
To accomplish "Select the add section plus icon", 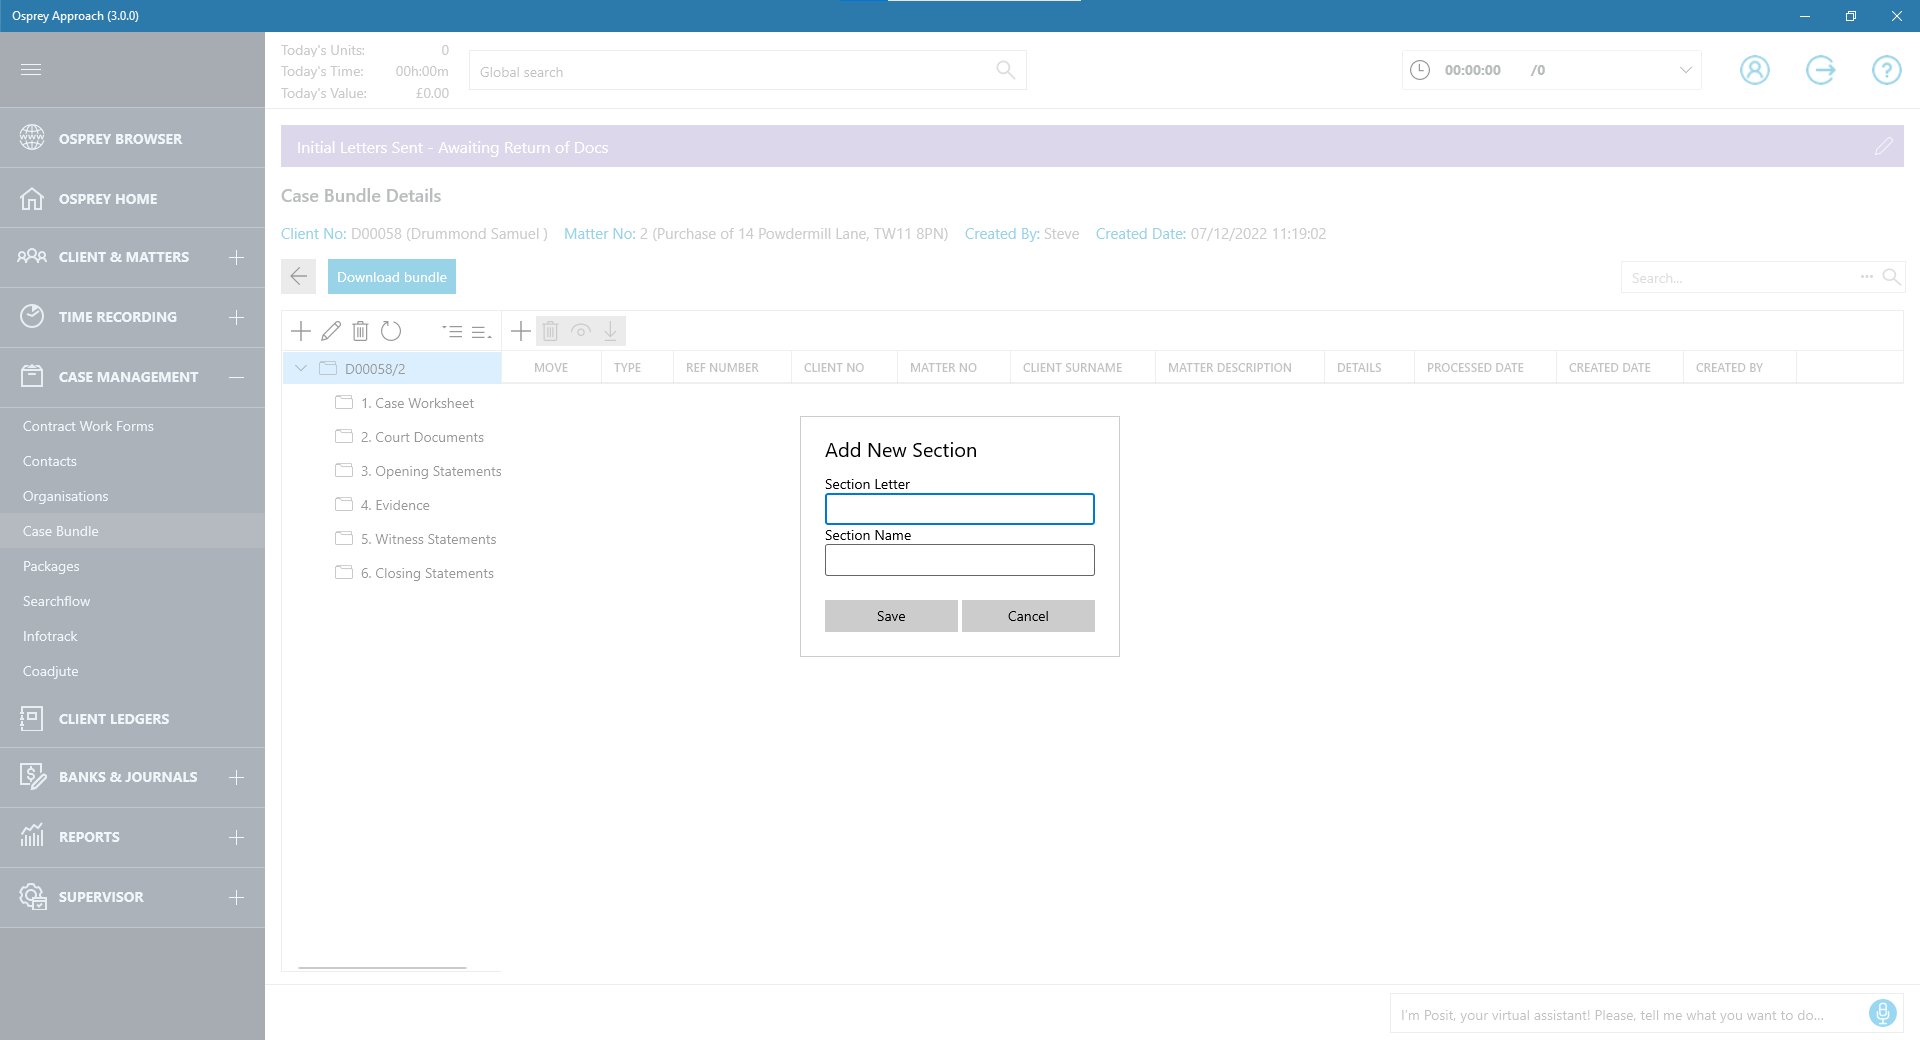I will pos(301,330).
